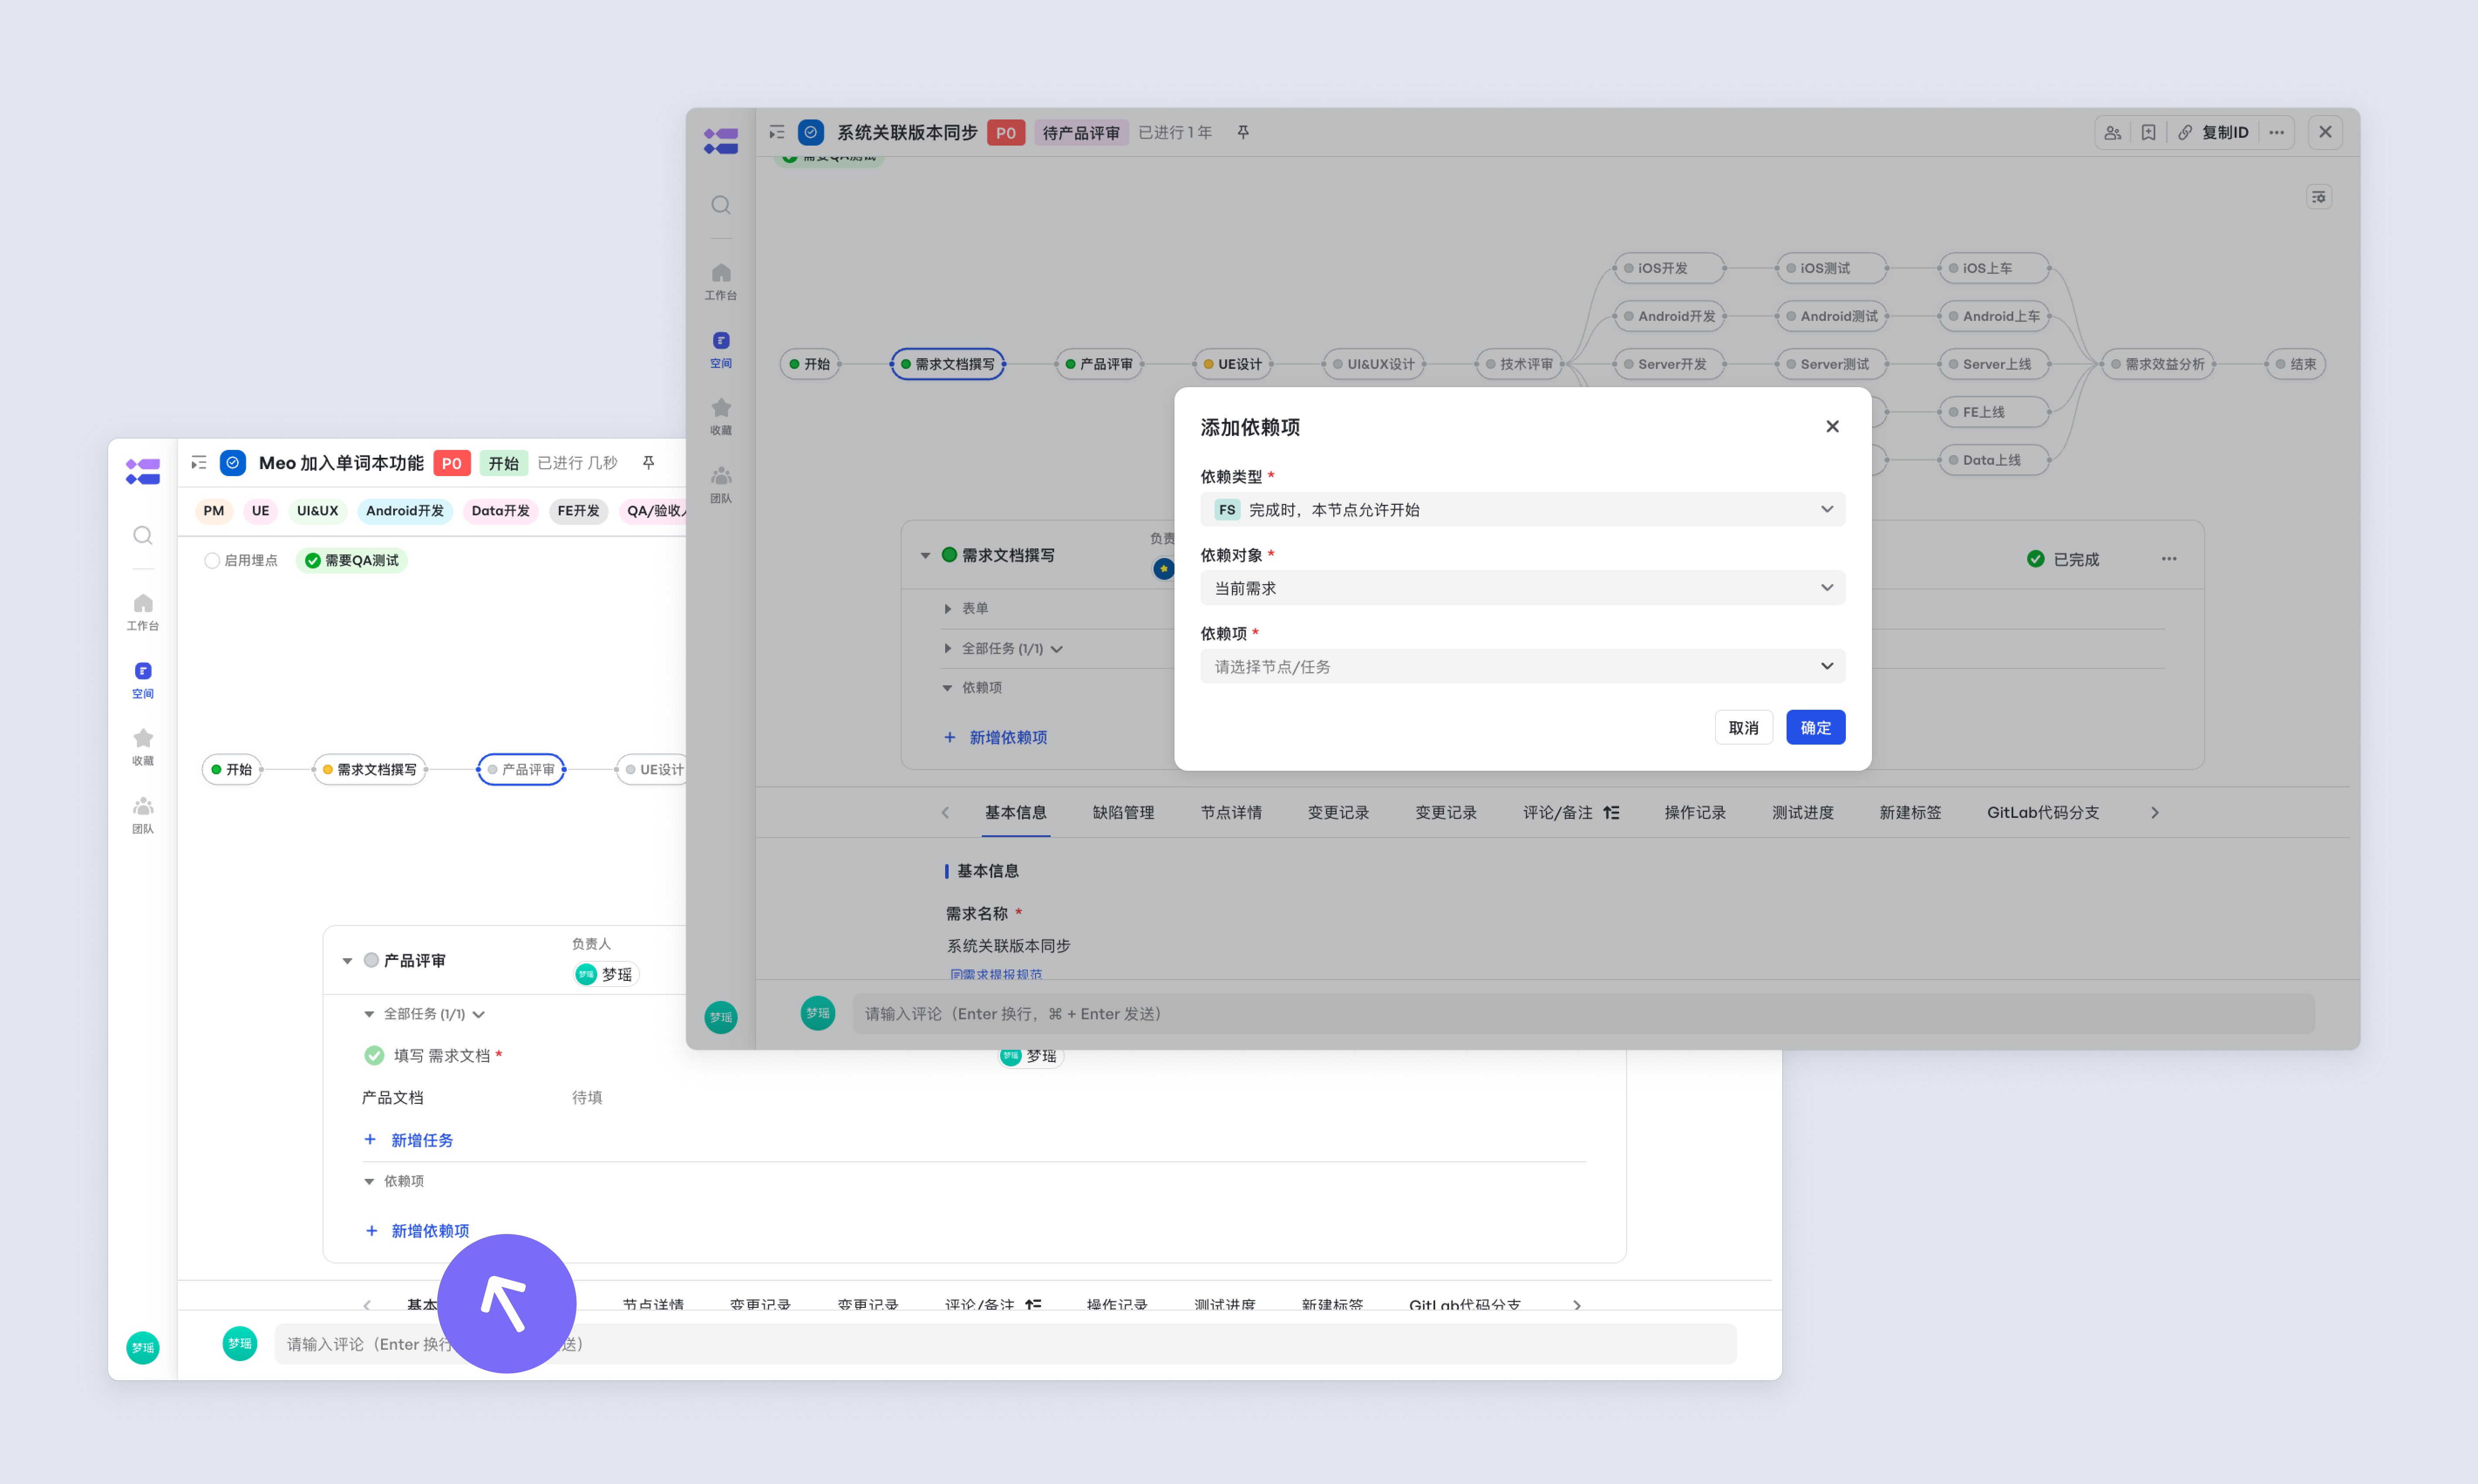Click the 梦瑶 avatar at front window sidebar bottom

click(x=721, y=1017)
